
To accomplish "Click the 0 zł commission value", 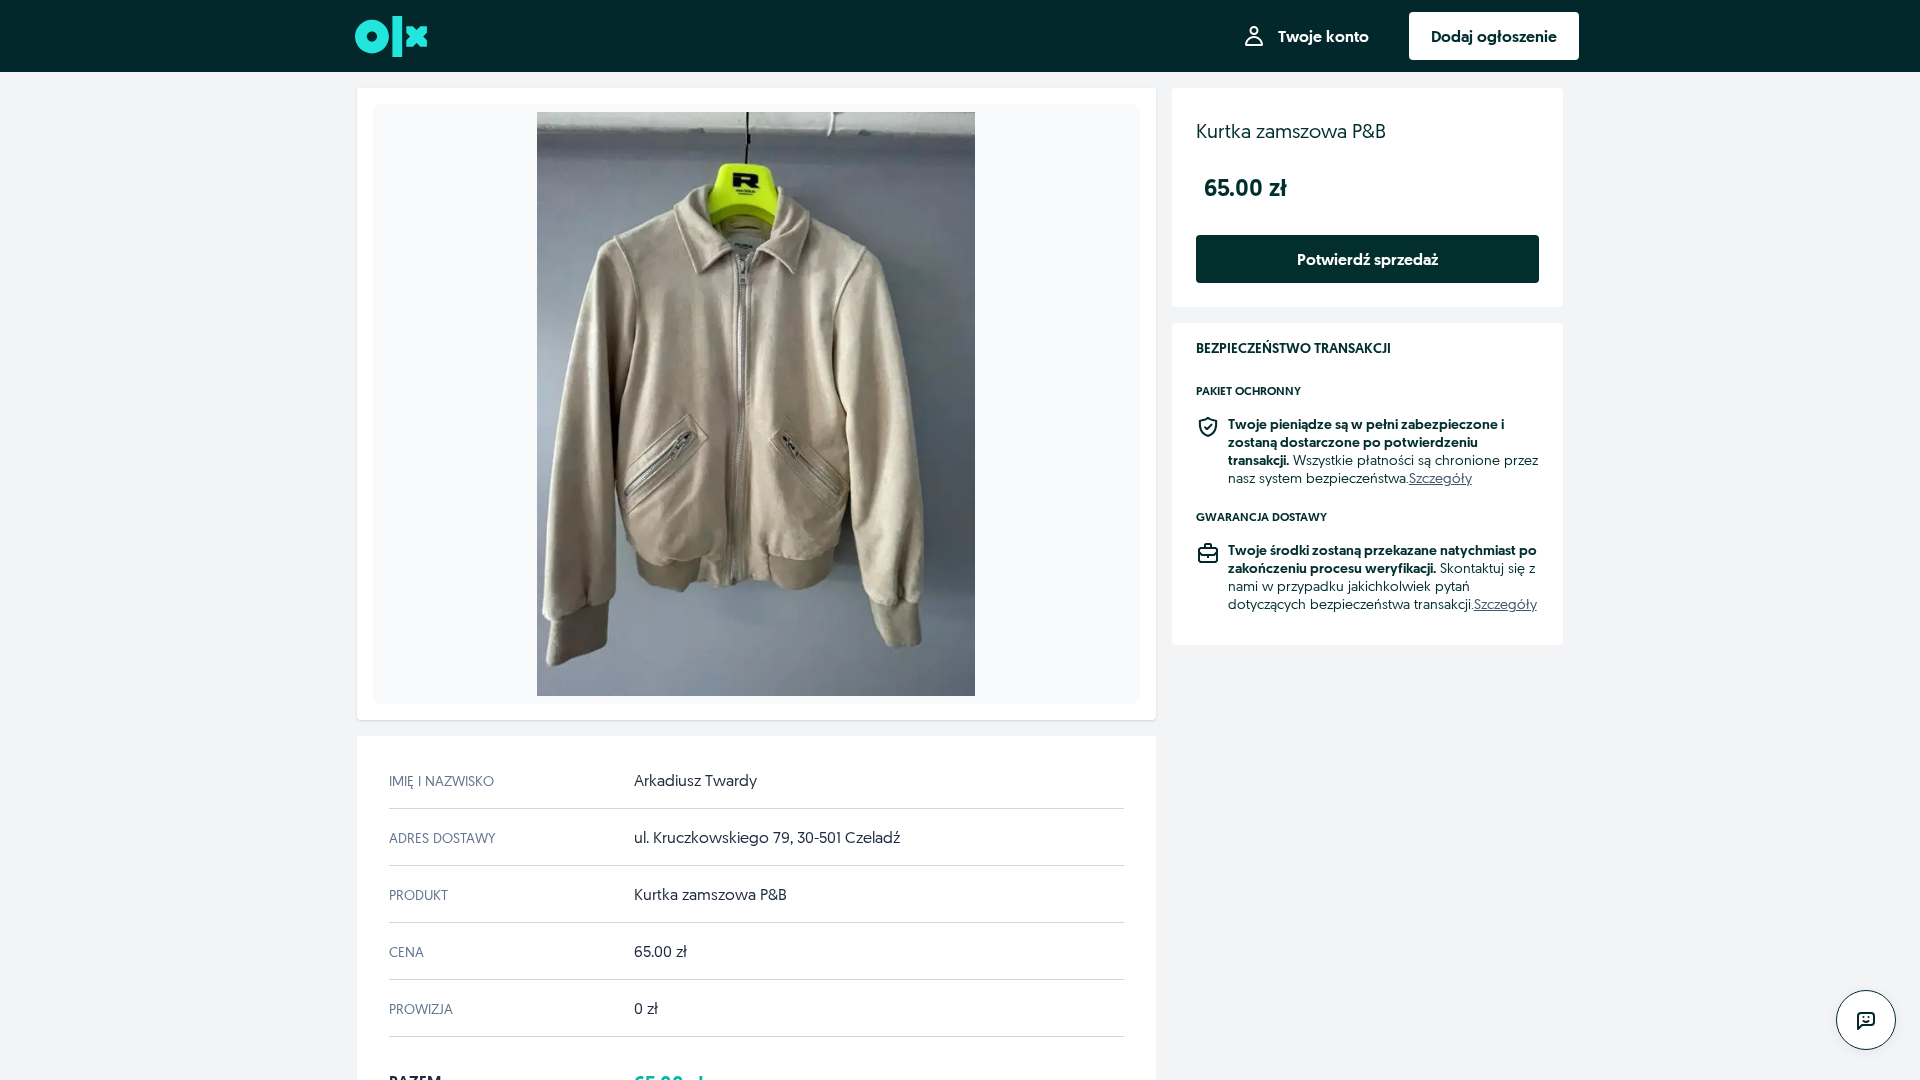I will pyautogui.click(x=646, y=1009).
